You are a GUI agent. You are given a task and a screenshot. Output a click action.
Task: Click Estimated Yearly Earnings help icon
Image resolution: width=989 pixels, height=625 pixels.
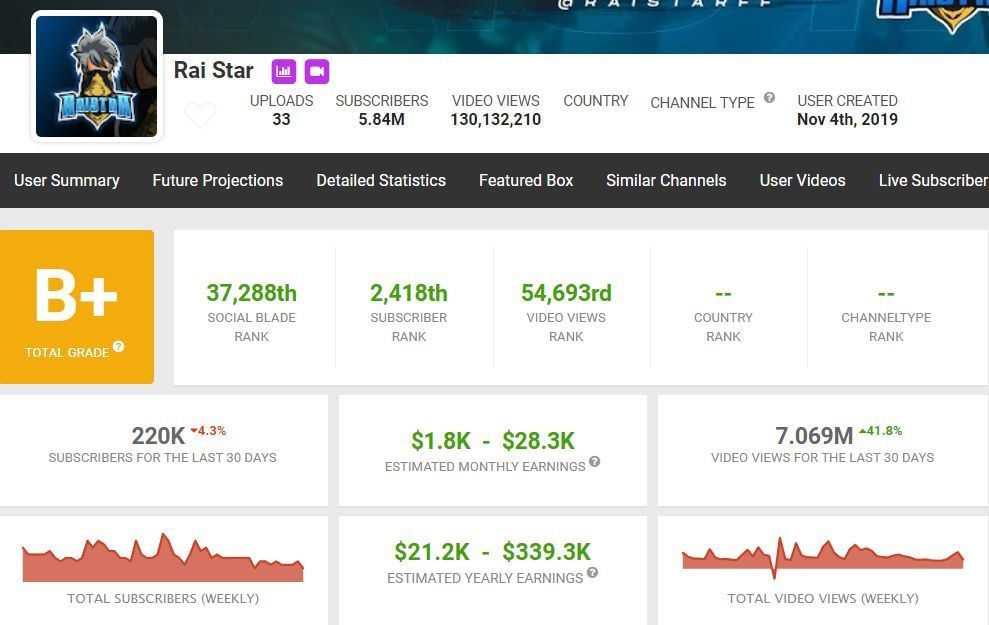pos(592,573)
